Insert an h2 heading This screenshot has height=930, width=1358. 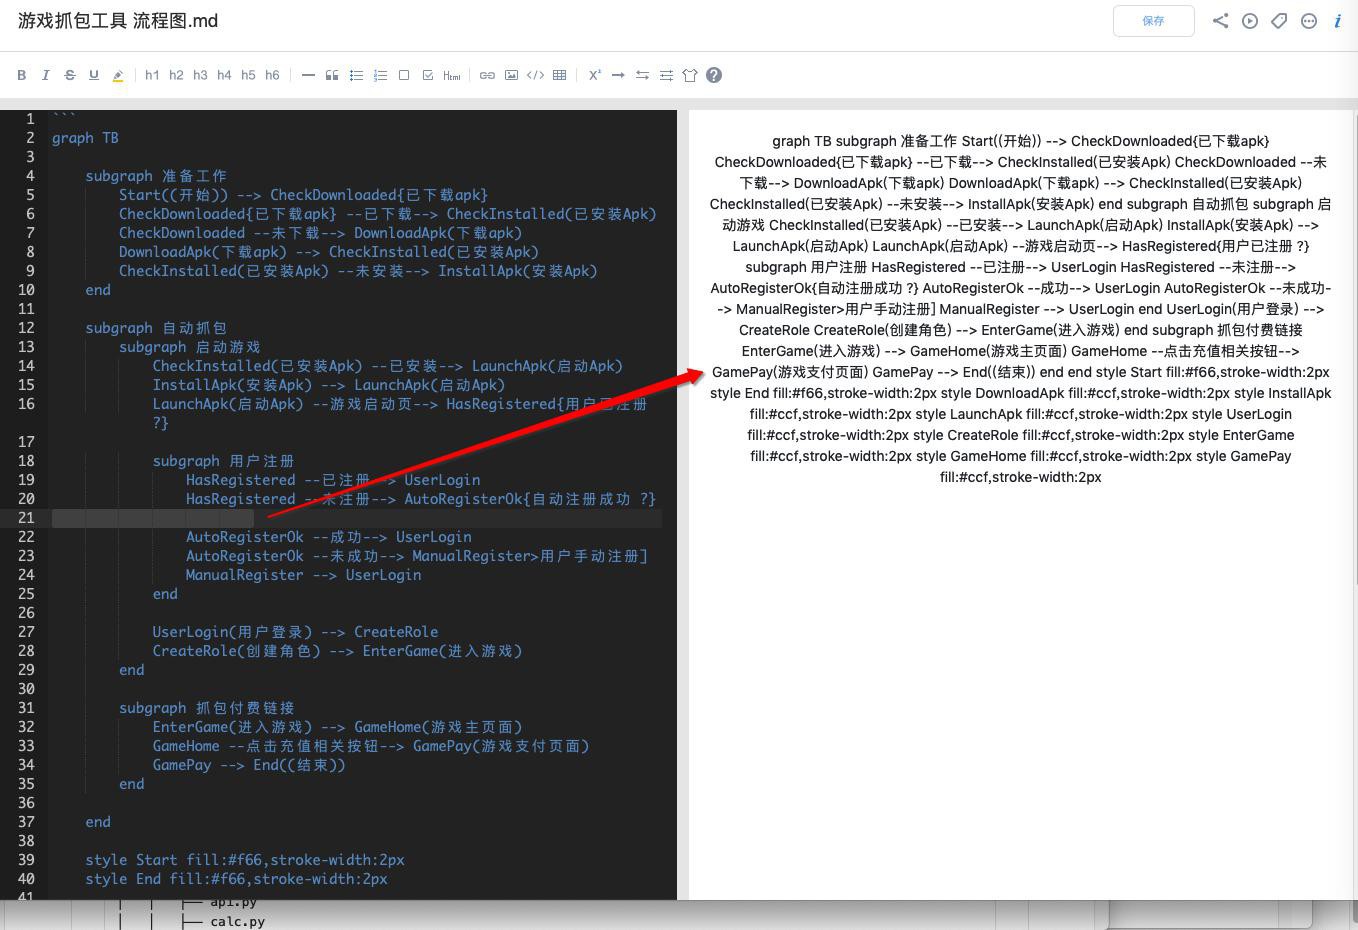point(176,75)
